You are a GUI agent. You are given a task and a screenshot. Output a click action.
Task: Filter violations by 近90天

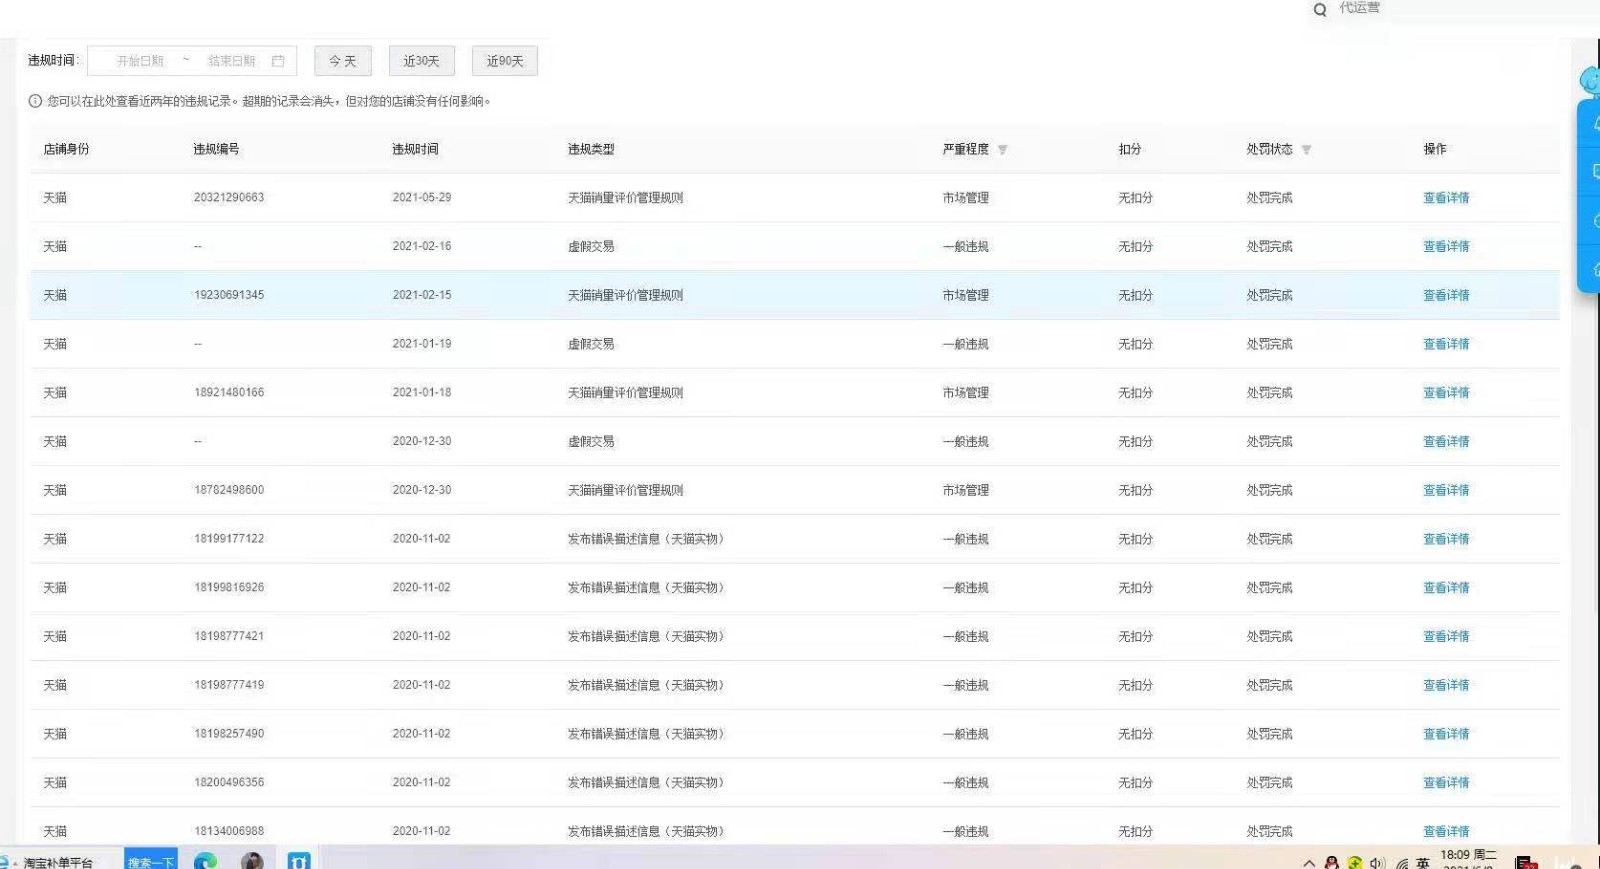505,61
